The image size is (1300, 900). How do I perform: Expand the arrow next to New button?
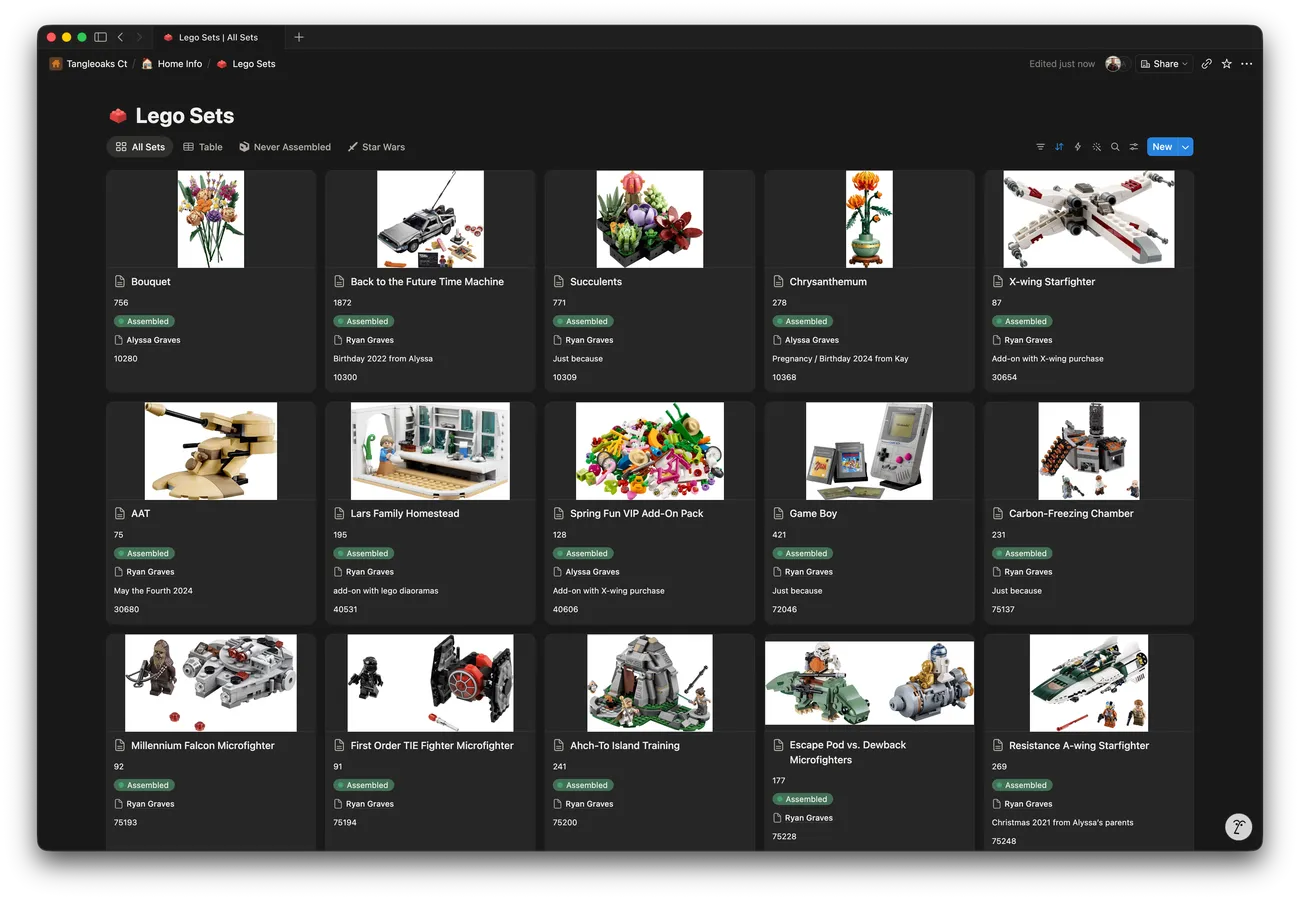tap(1185, 147)
